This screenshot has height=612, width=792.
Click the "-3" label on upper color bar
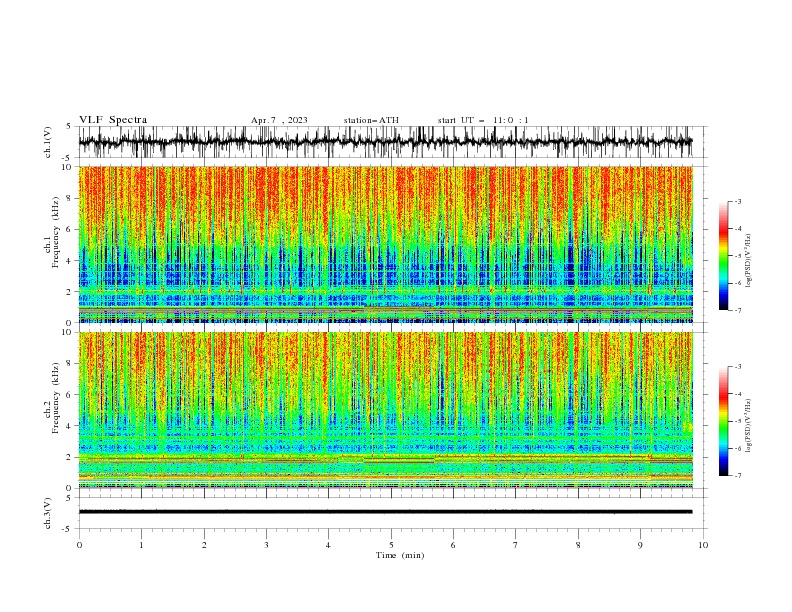(738, 201)
